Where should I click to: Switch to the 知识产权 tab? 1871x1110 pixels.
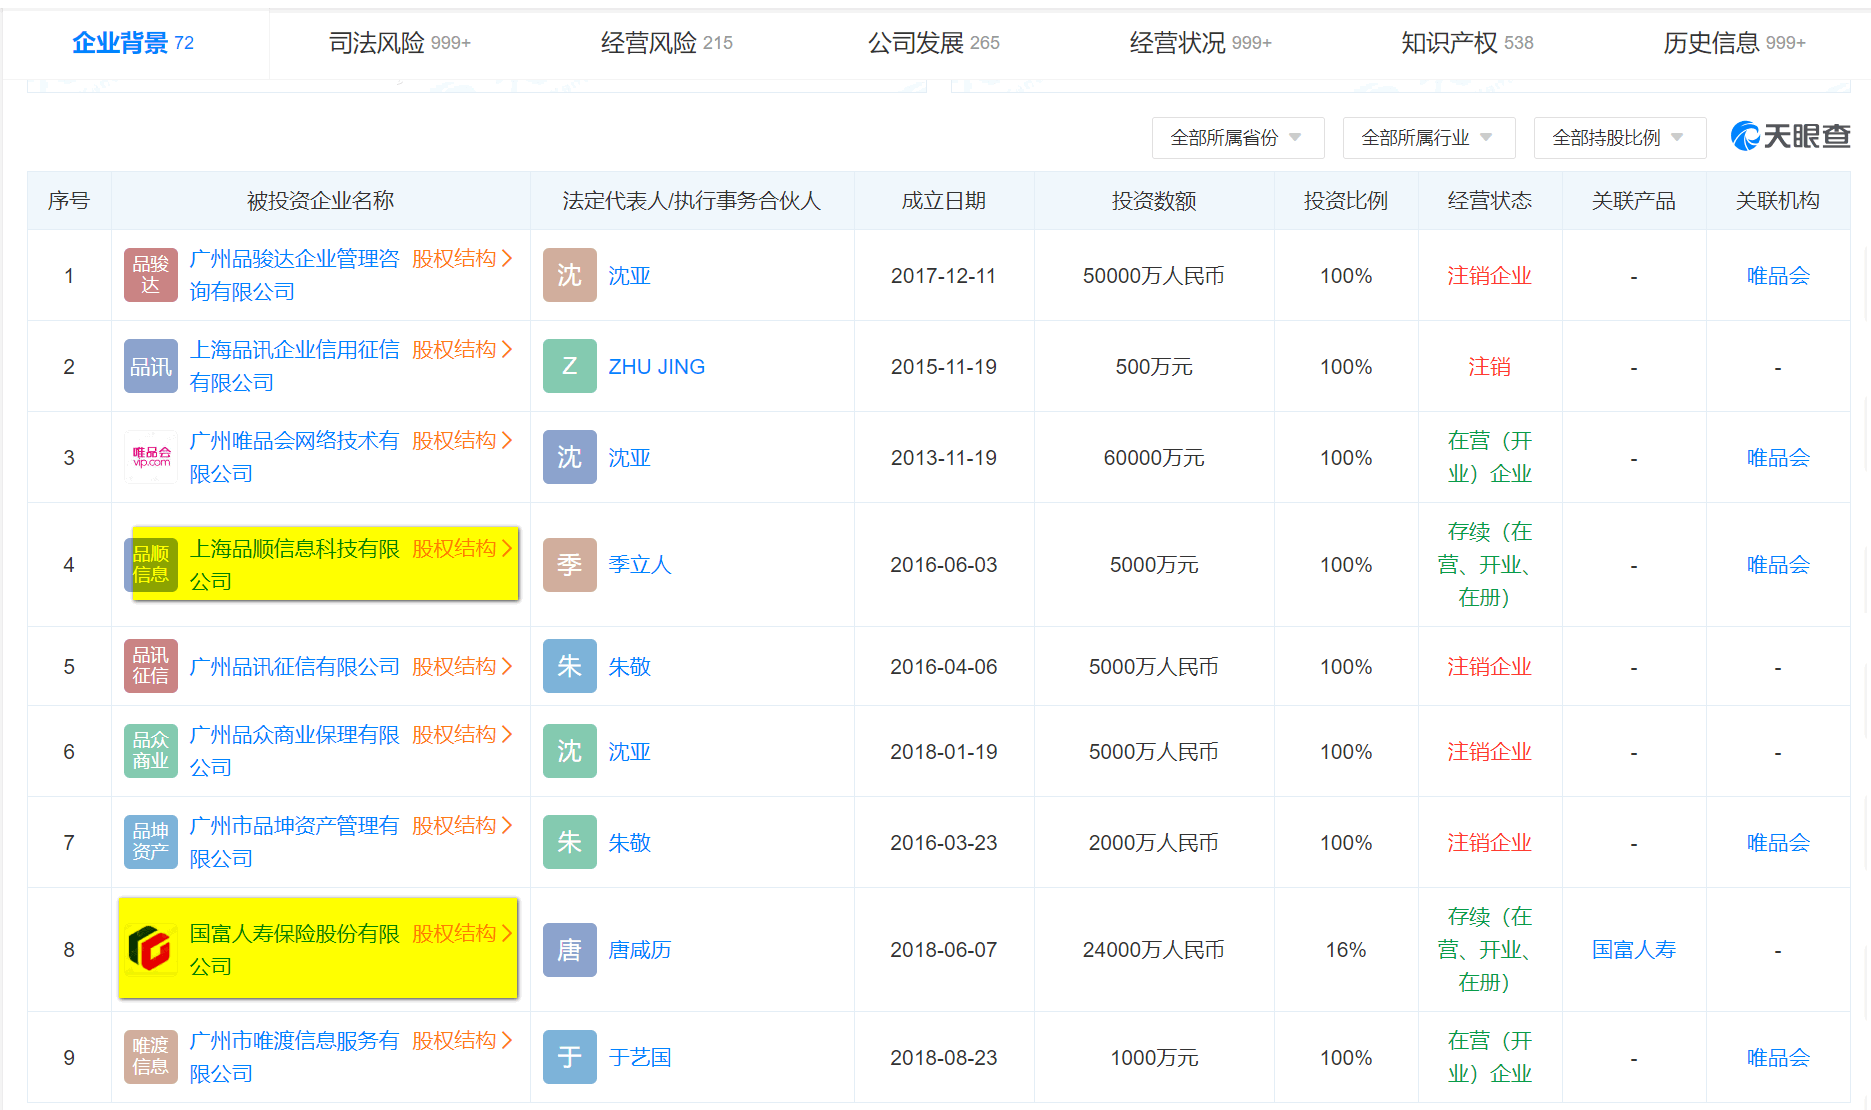pos(1467,43)
